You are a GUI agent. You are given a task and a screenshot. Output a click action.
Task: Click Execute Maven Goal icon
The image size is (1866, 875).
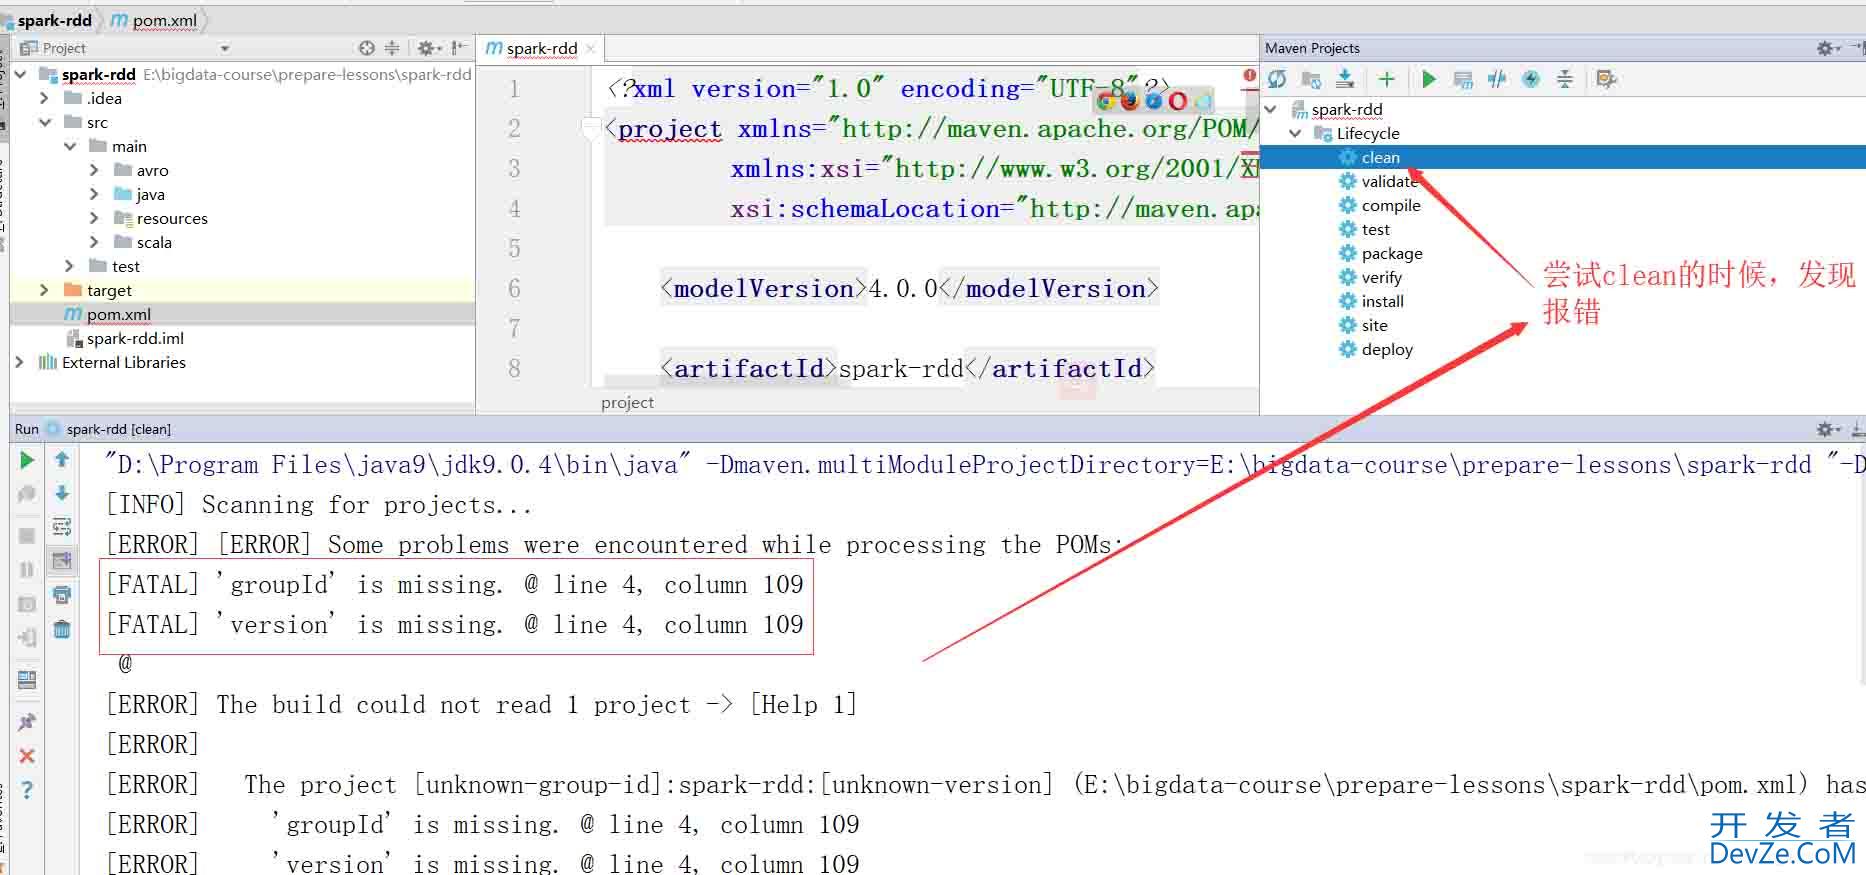pyautogui.click(x=1463, y=79)
